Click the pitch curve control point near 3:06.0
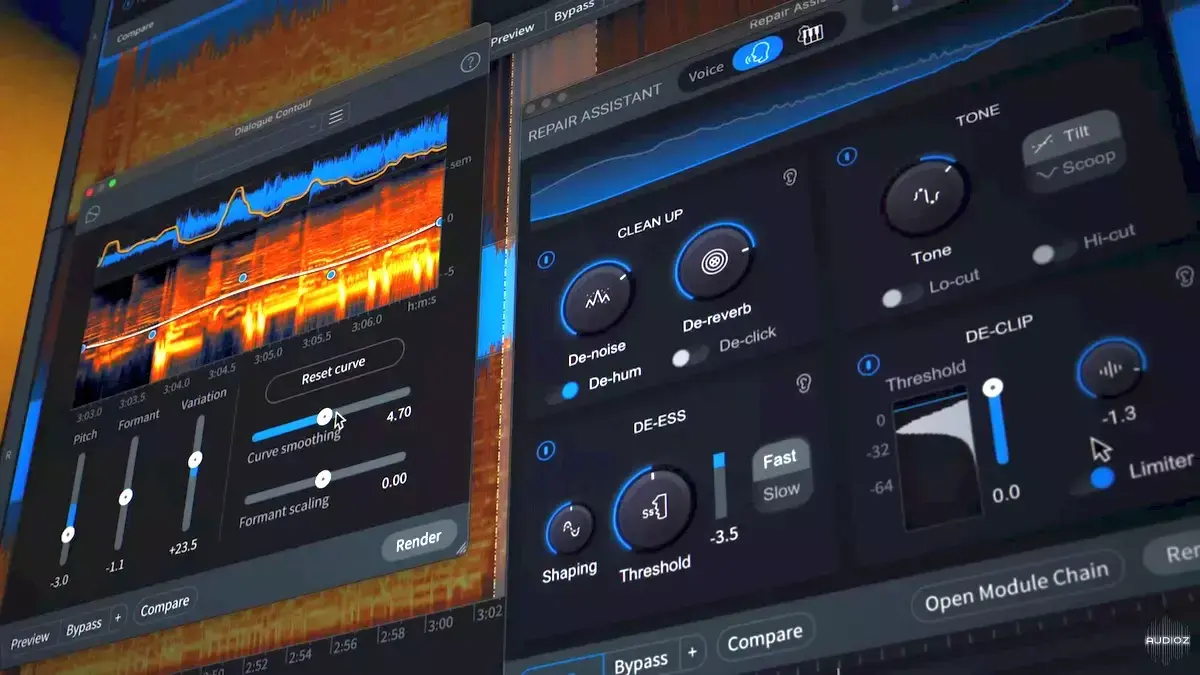 (x=331, y=273)
